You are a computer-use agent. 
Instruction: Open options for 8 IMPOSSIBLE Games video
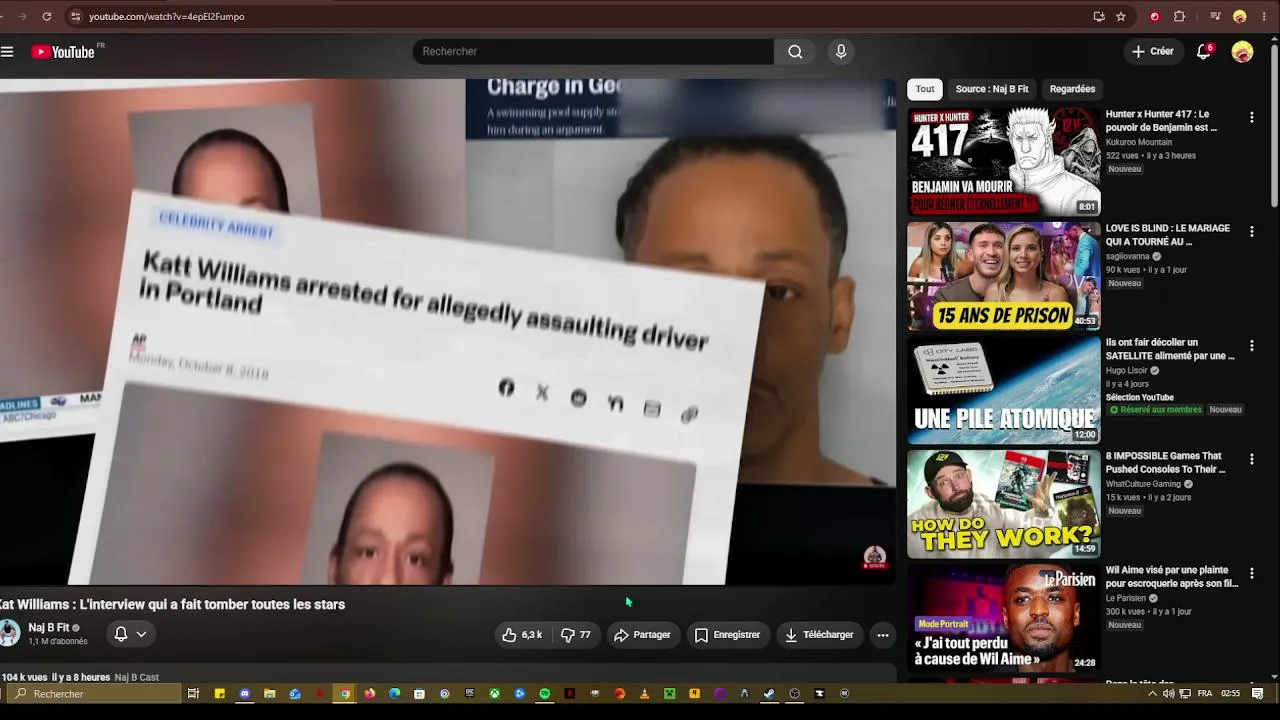(1251, 460)
